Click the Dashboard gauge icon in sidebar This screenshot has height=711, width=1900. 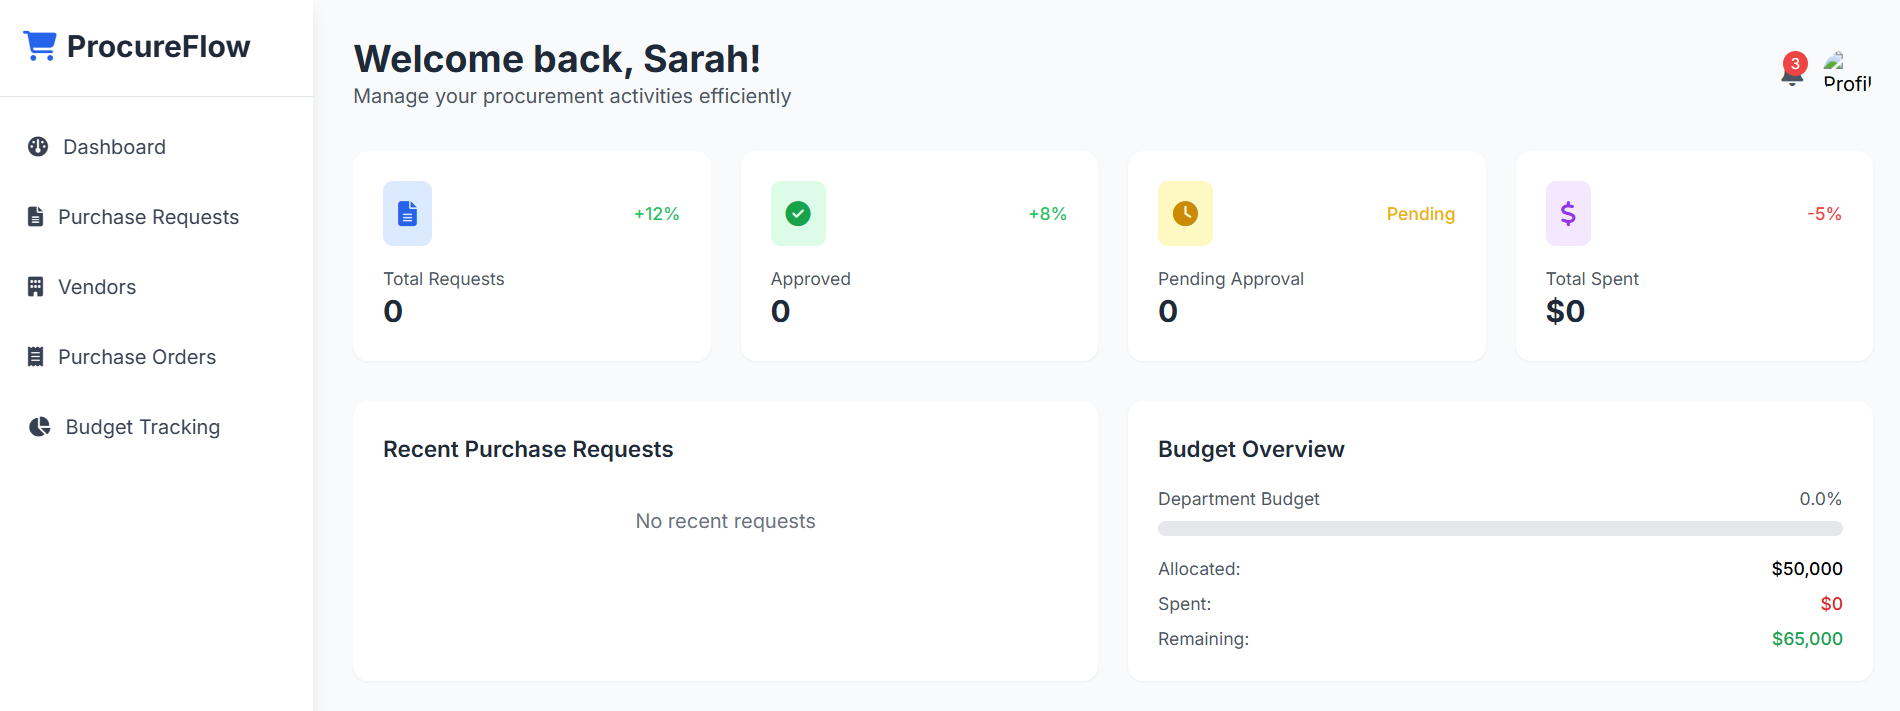click(x=38, y=147)
